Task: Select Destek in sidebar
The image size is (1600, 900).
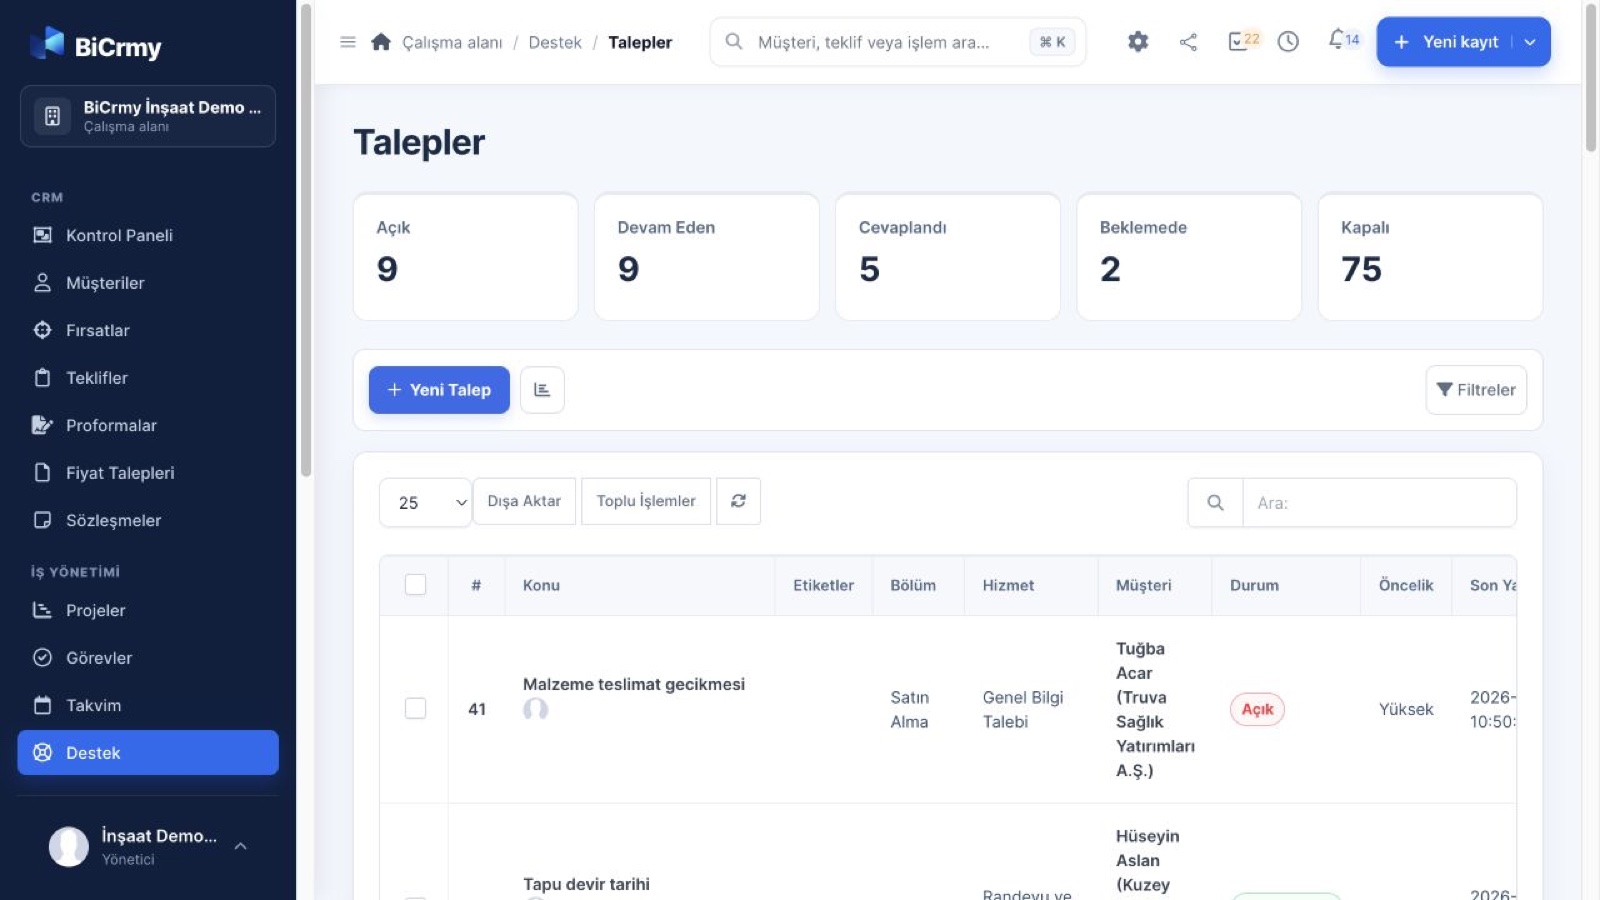Action: (x=148, y=753)
